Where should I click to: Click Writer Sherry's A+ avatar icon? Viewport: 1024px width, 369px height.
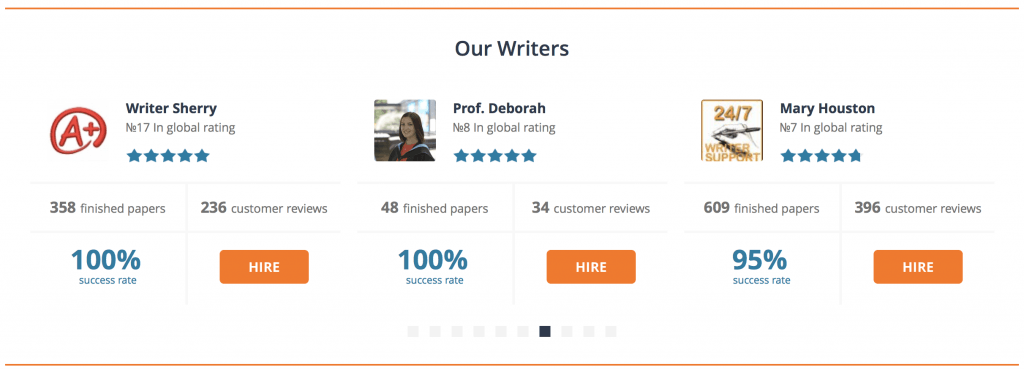coord(78,130)
